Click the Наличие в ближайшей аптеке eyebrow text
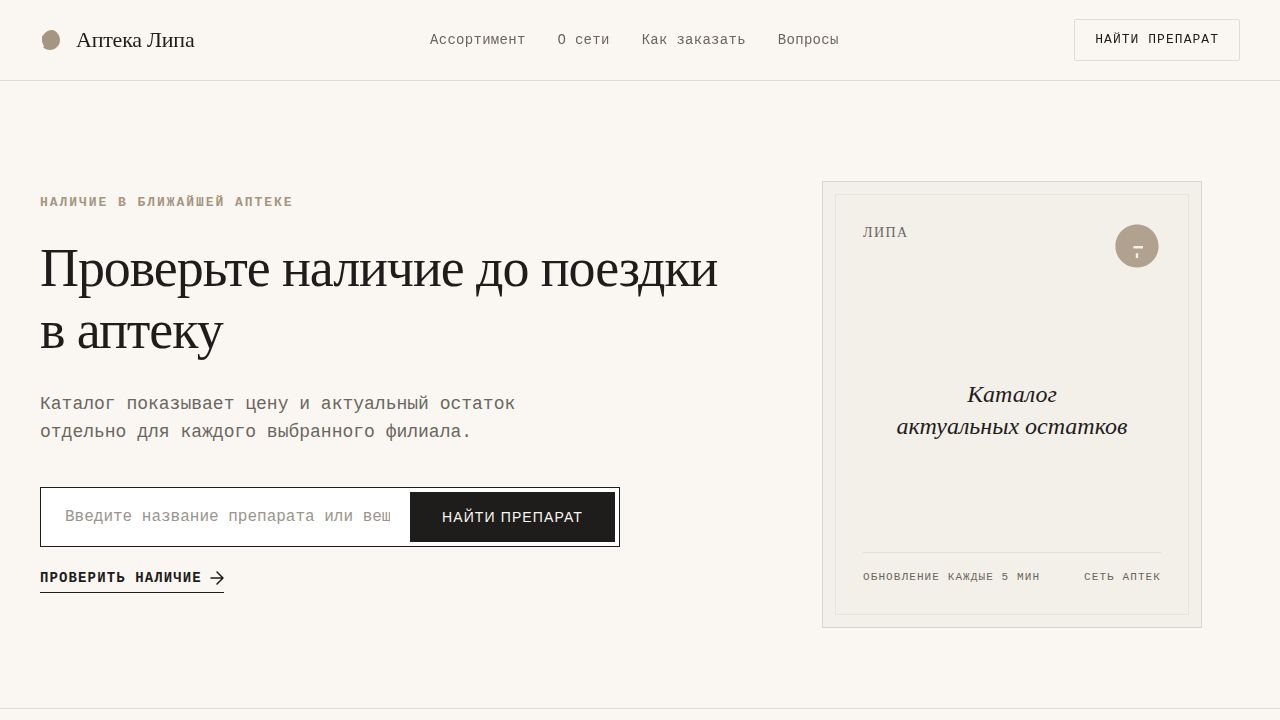 [x=166, y=202]
